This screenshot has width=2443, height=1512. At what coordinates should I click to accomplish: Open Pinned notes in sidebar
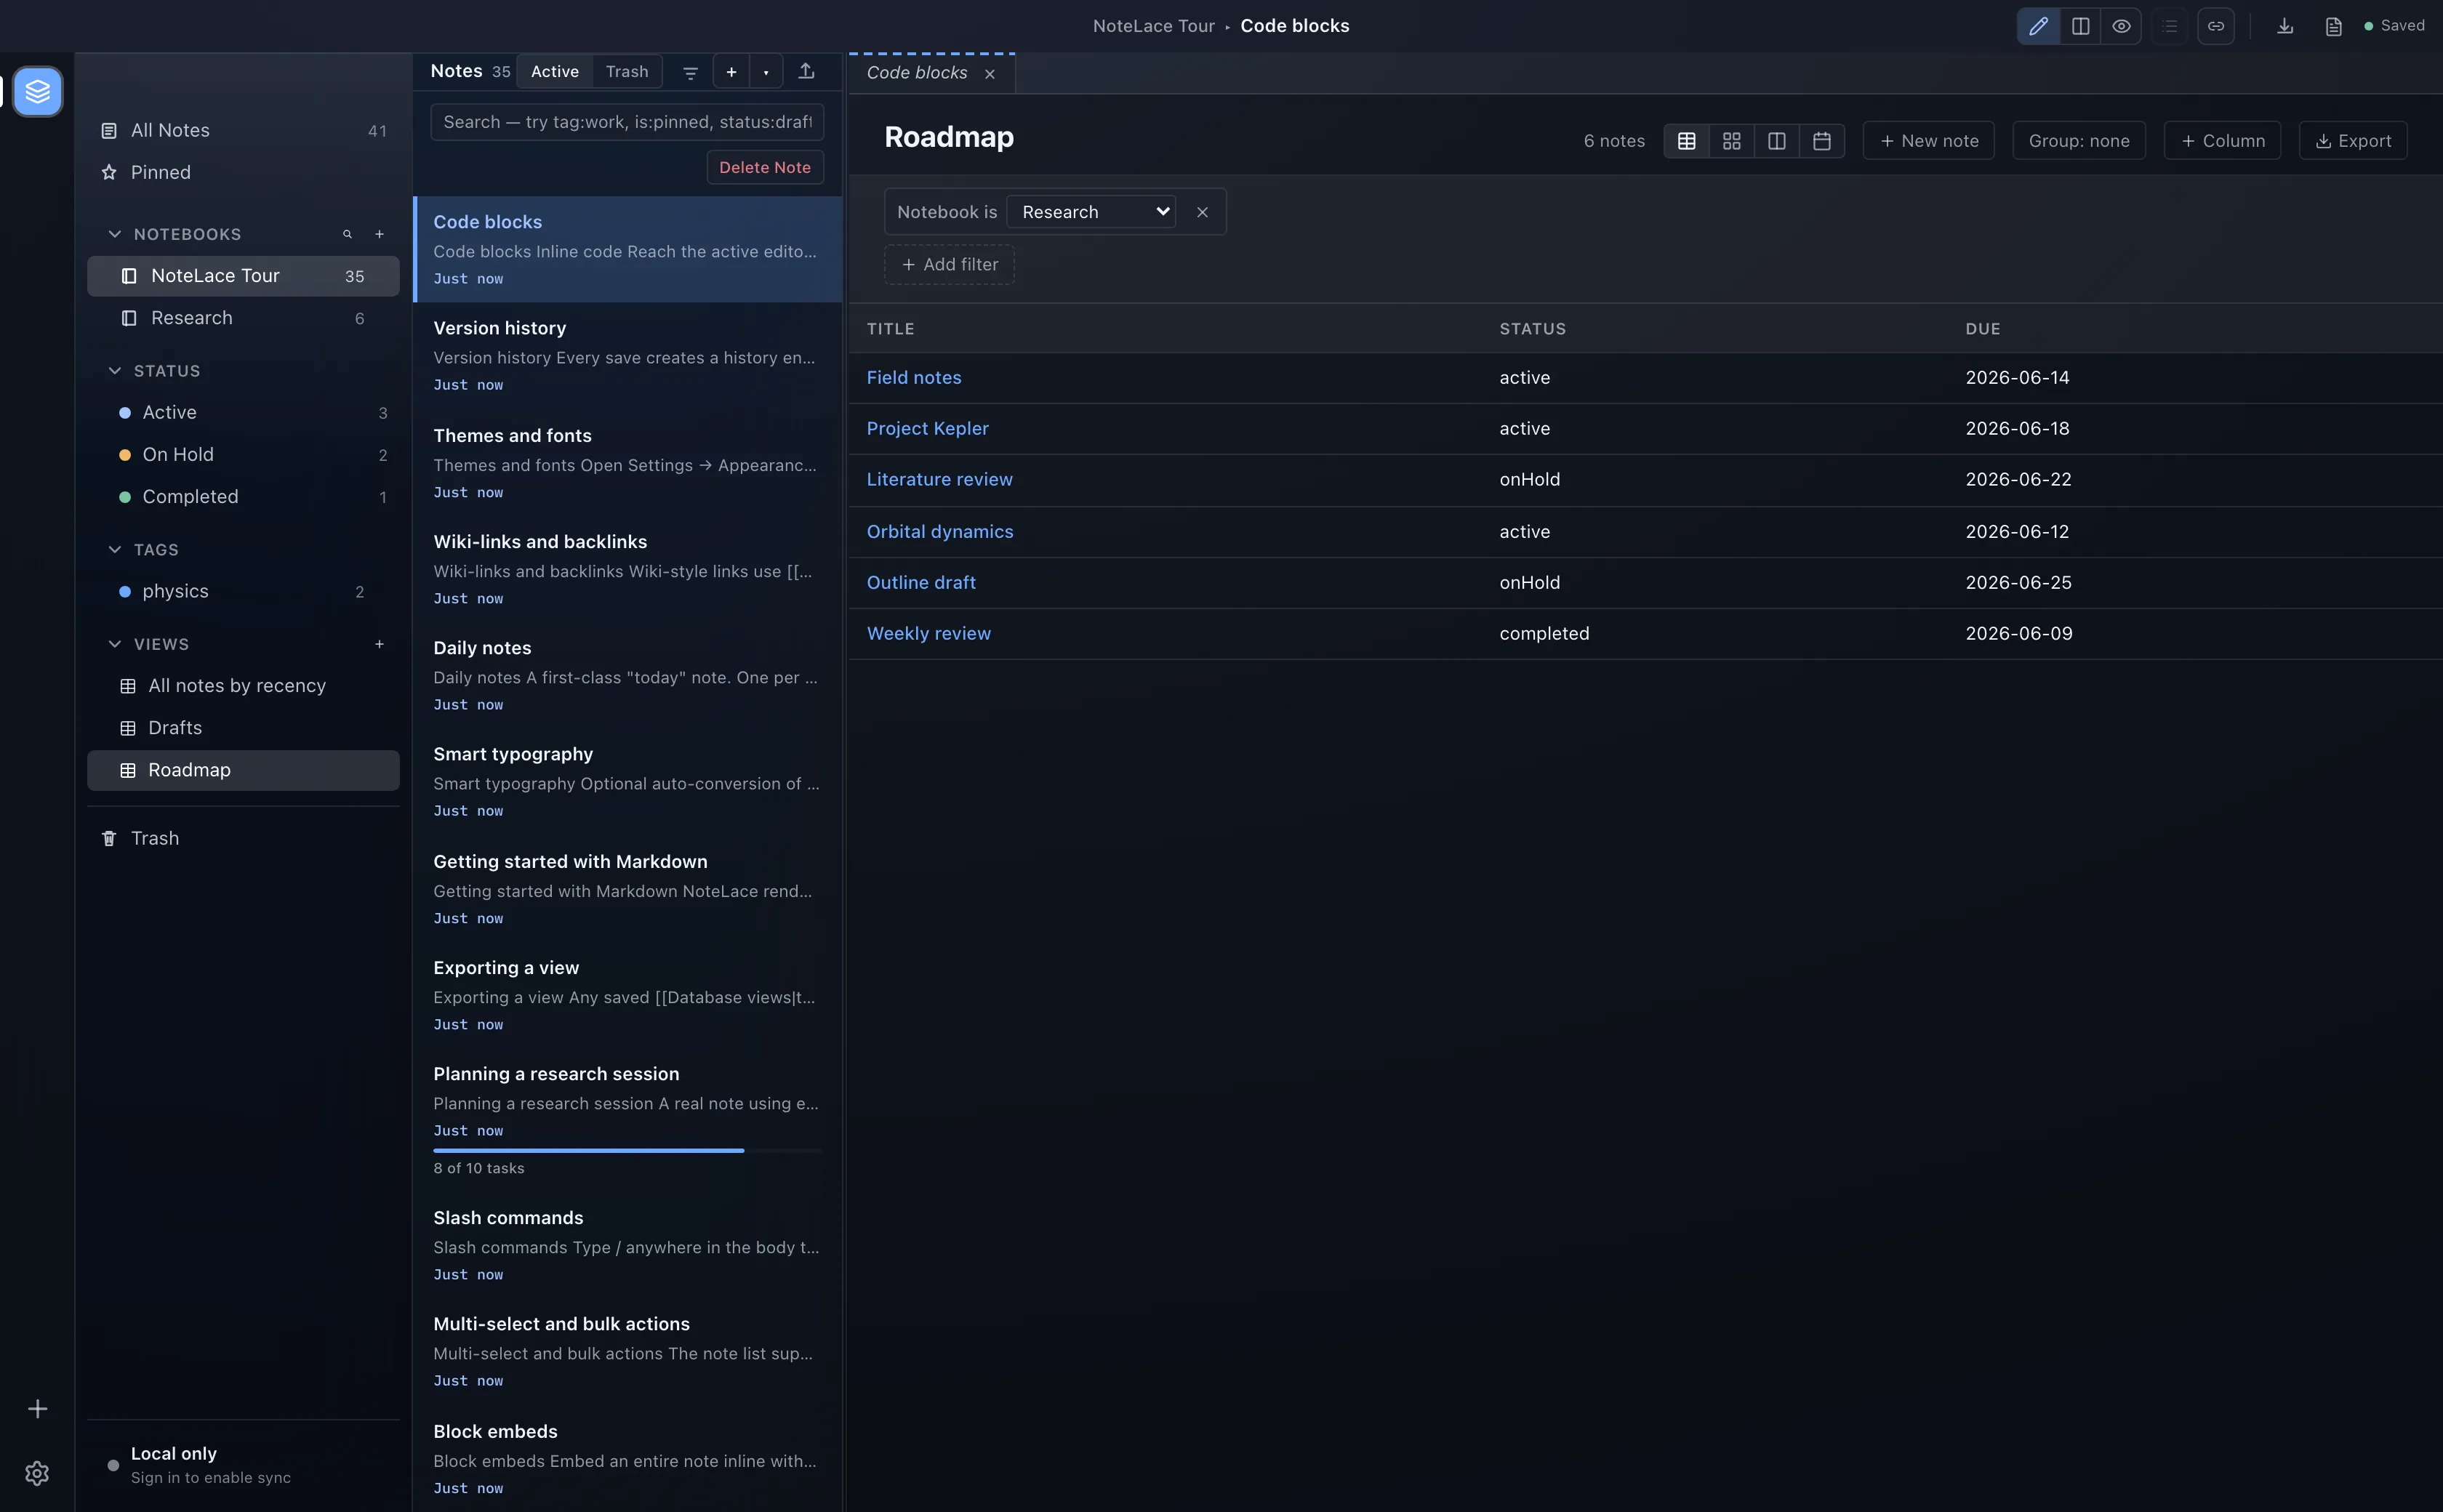(243, 173)
